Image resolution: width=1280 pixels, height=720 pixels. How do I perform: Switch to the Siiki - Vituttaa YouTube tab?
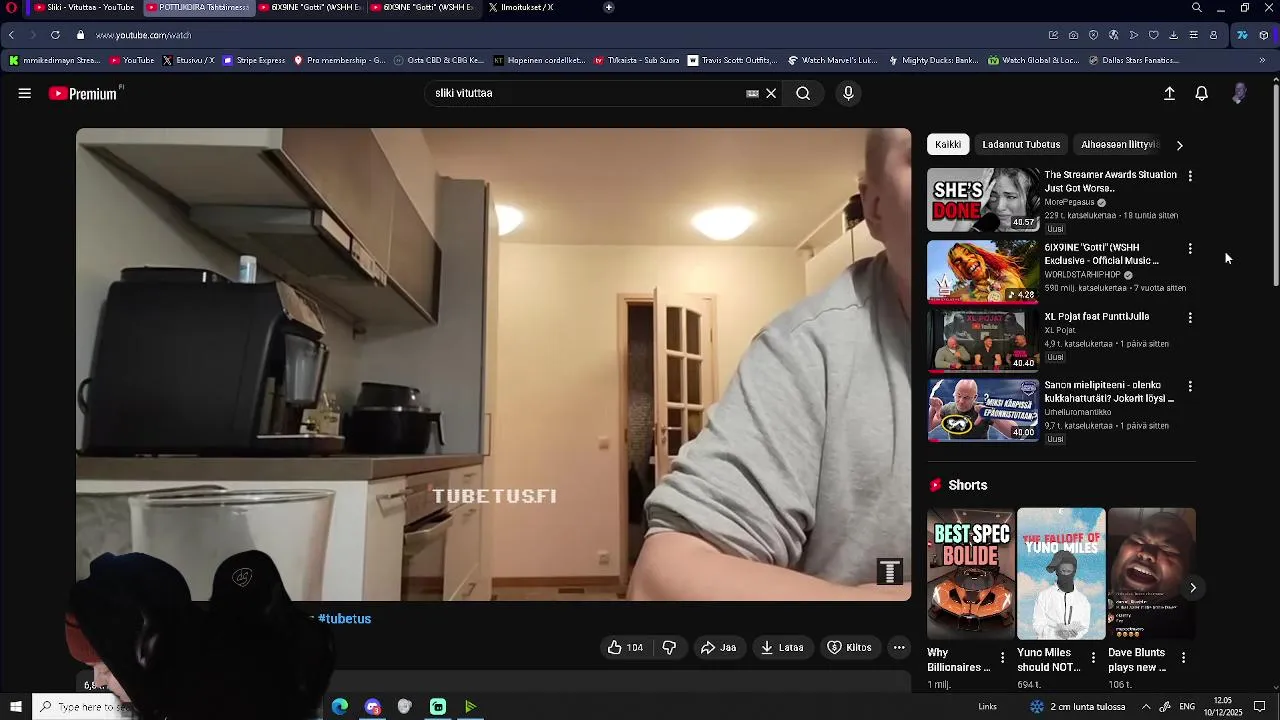84,7
